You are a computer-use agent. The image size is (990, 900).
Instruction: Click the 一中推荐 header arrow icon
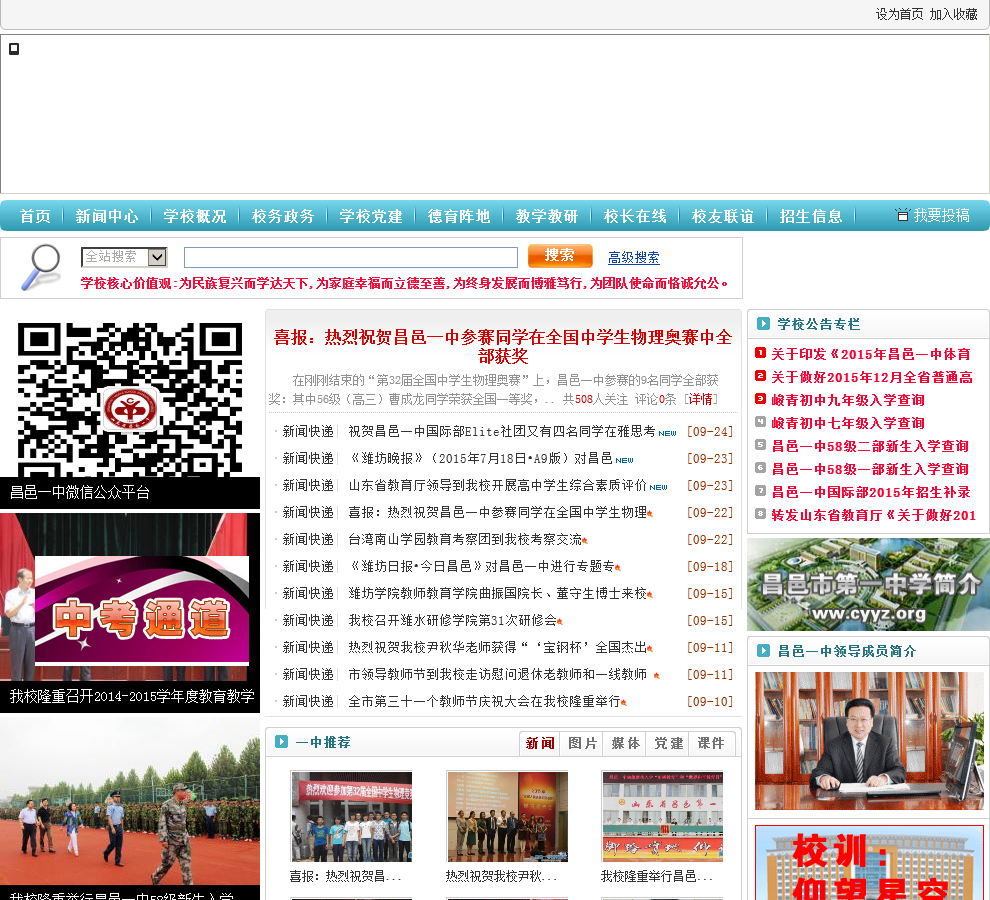click(281, 741)
